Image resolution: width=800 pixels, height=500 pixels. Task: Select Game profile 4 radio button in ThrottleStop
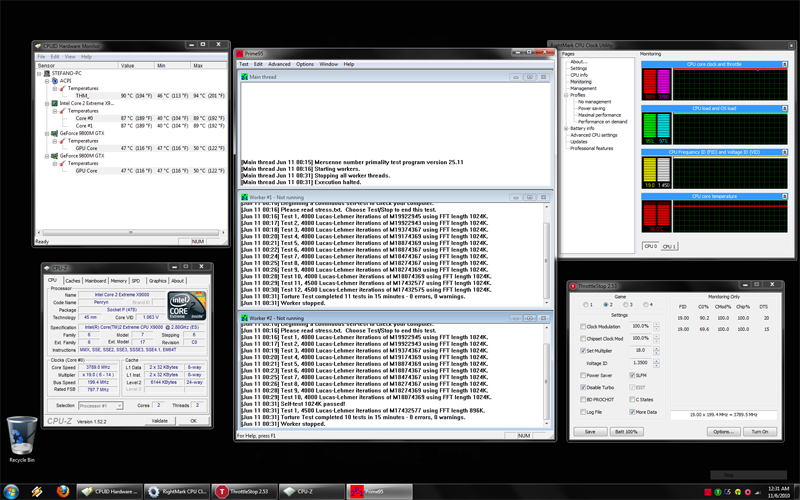(x=645, y=305)
